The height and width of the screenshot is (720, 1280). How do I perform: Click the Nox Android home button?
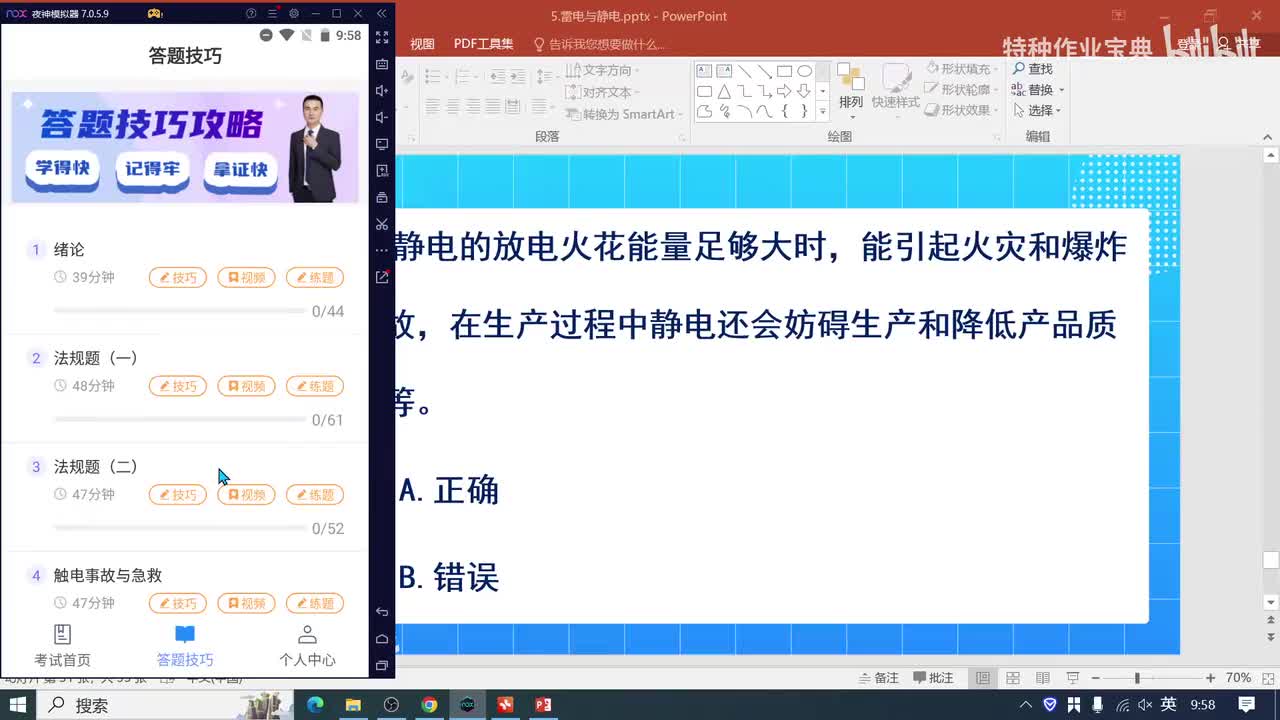click(382, 638)
